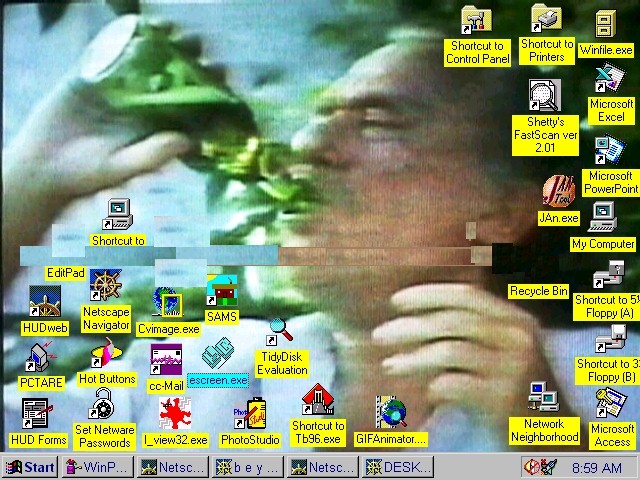Open My Computer from the desktop

point(602,217)
